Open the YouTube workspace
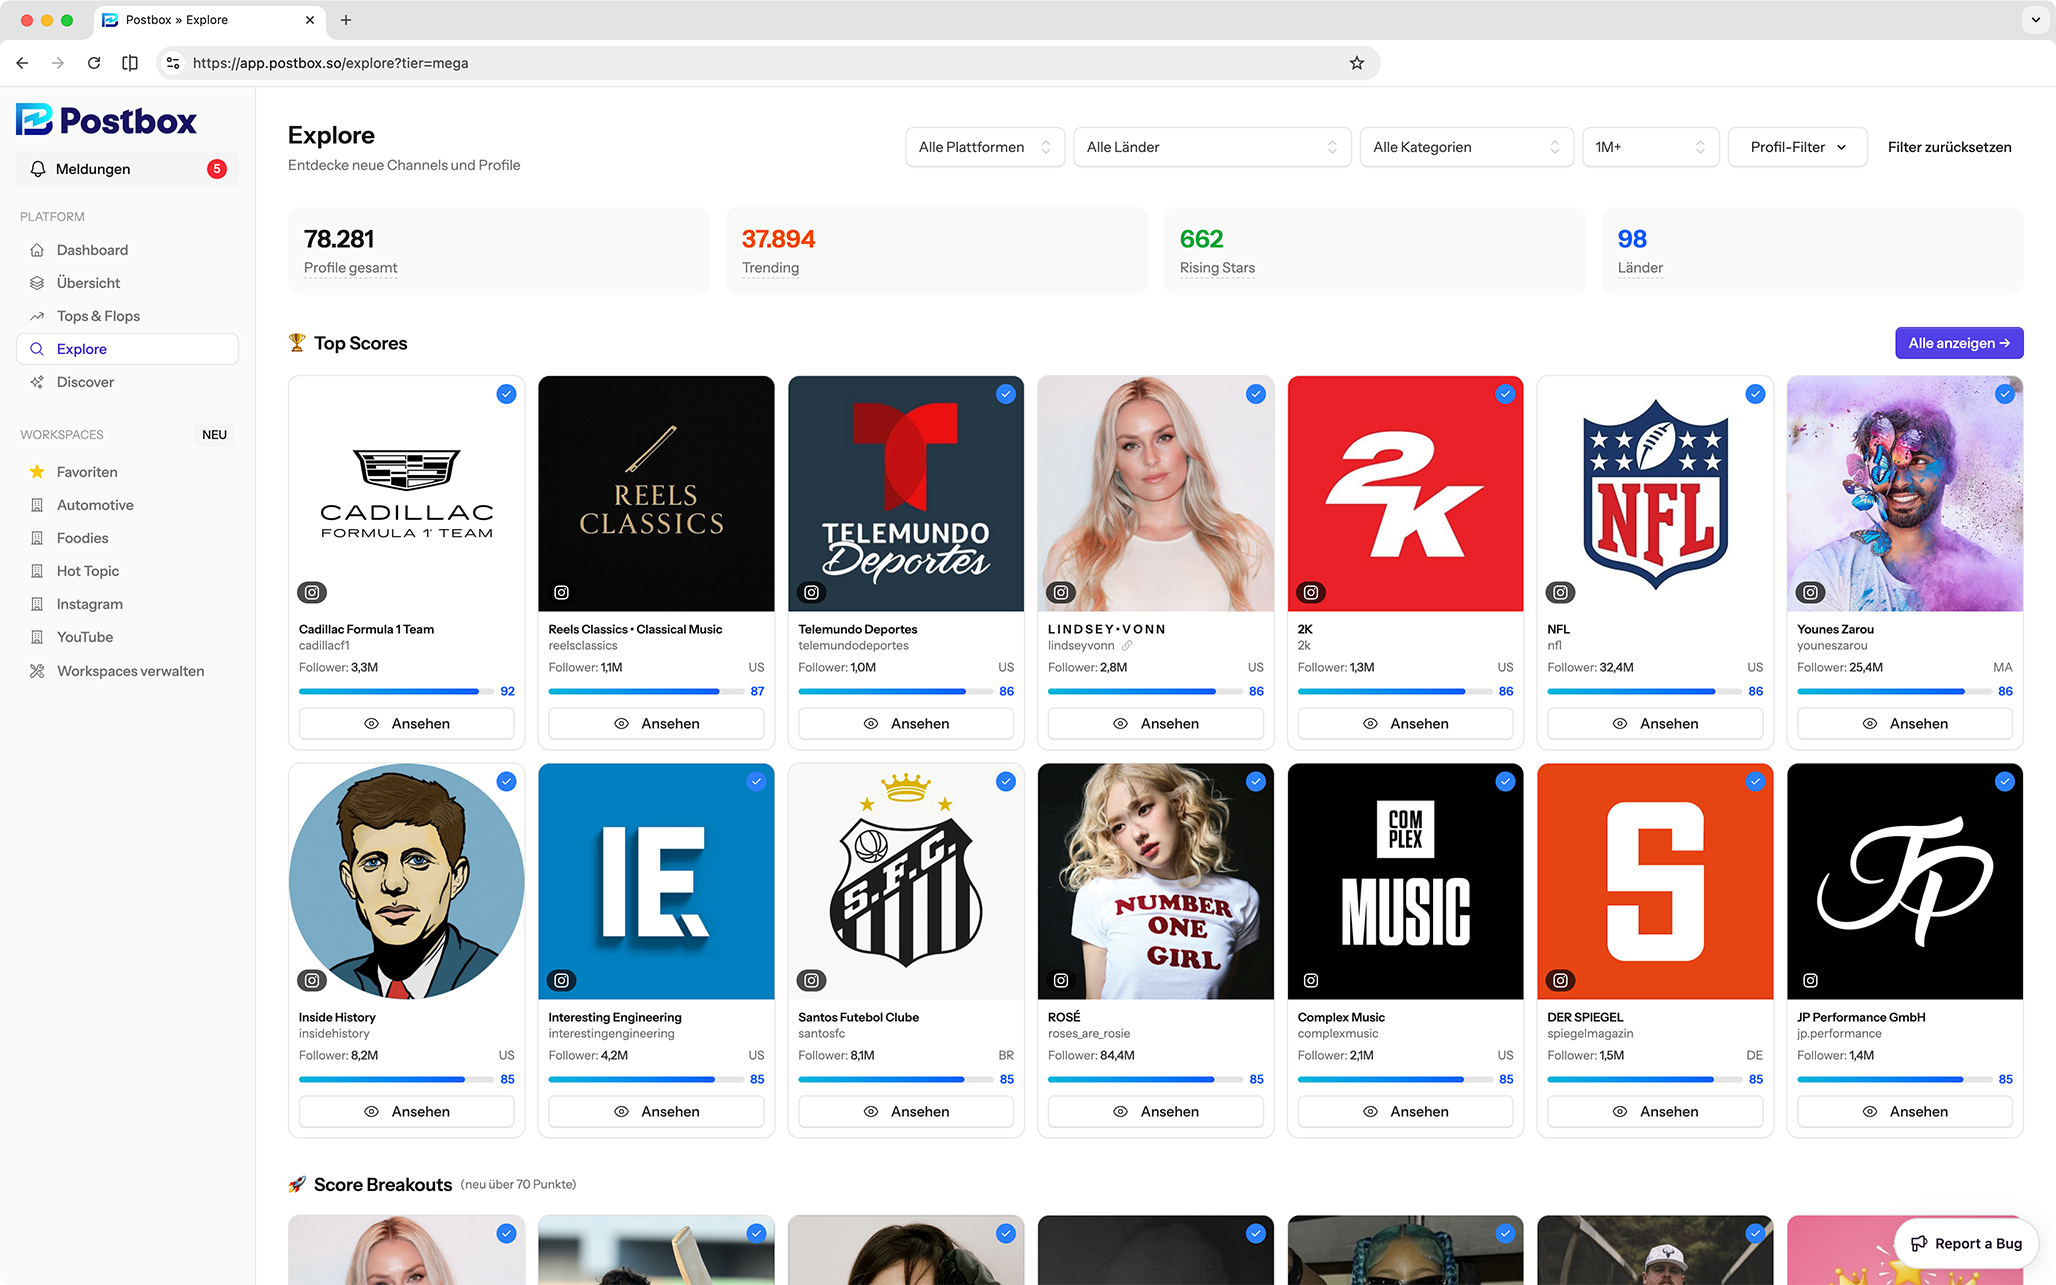Viewport: 2056px width, 1285px height. [x=127, y=637]
